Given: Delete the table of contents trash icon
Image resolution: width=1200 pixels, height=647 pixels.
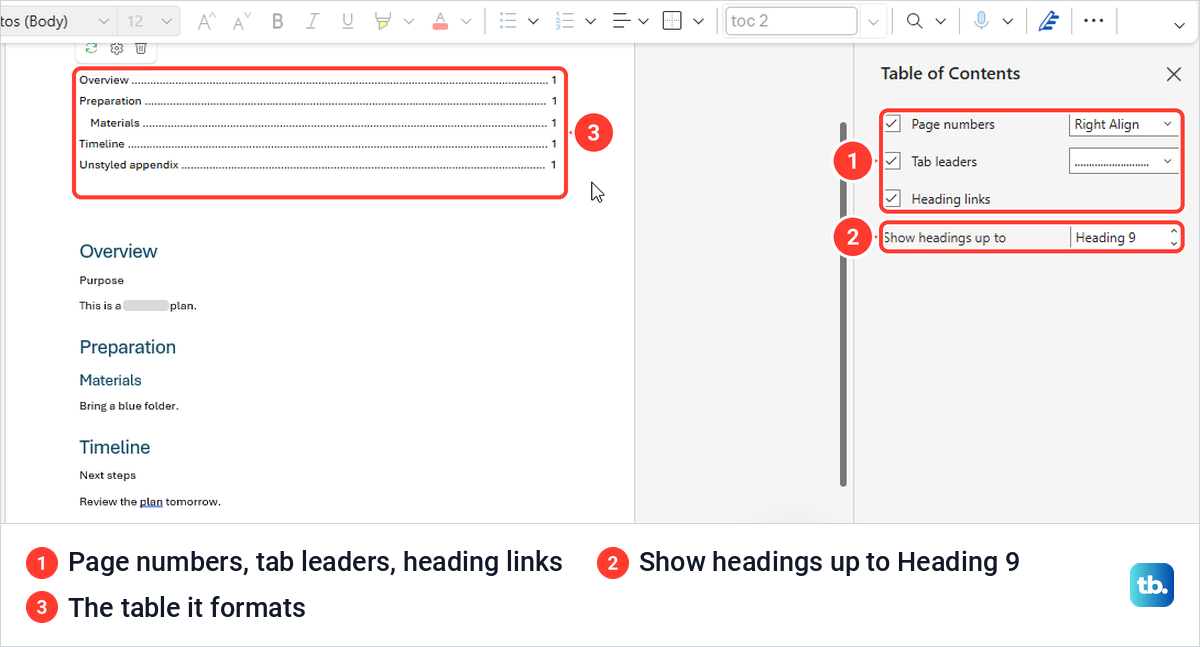Looking at the screenshot, I should click(141, 47).
